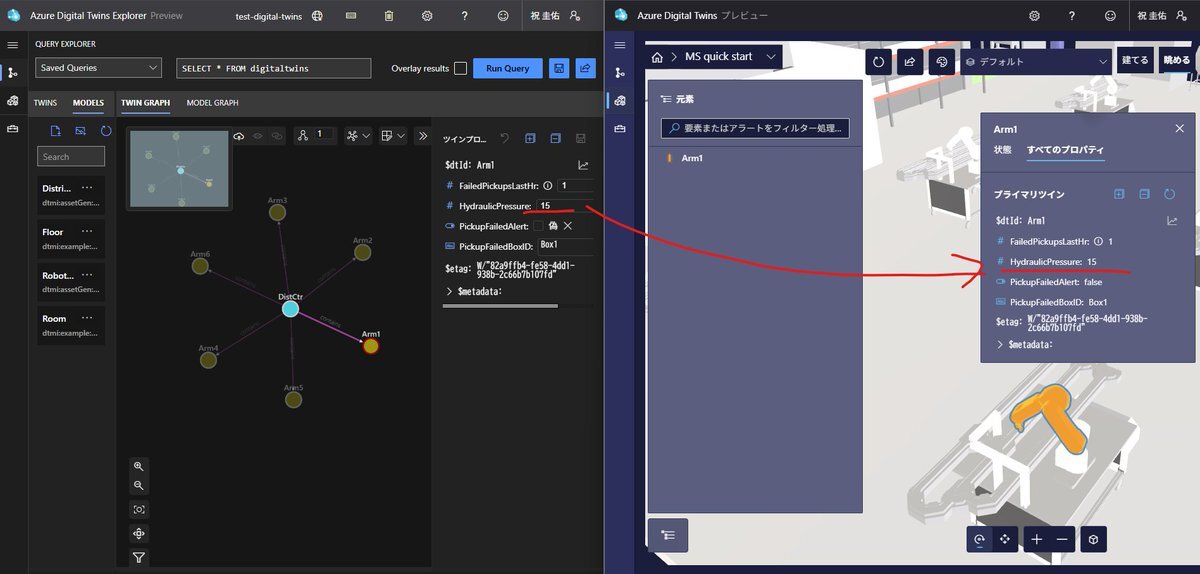Open the すべてのプロパティ tab
Viewport: 1200px width, 574px height.
tap(1066, 150)
